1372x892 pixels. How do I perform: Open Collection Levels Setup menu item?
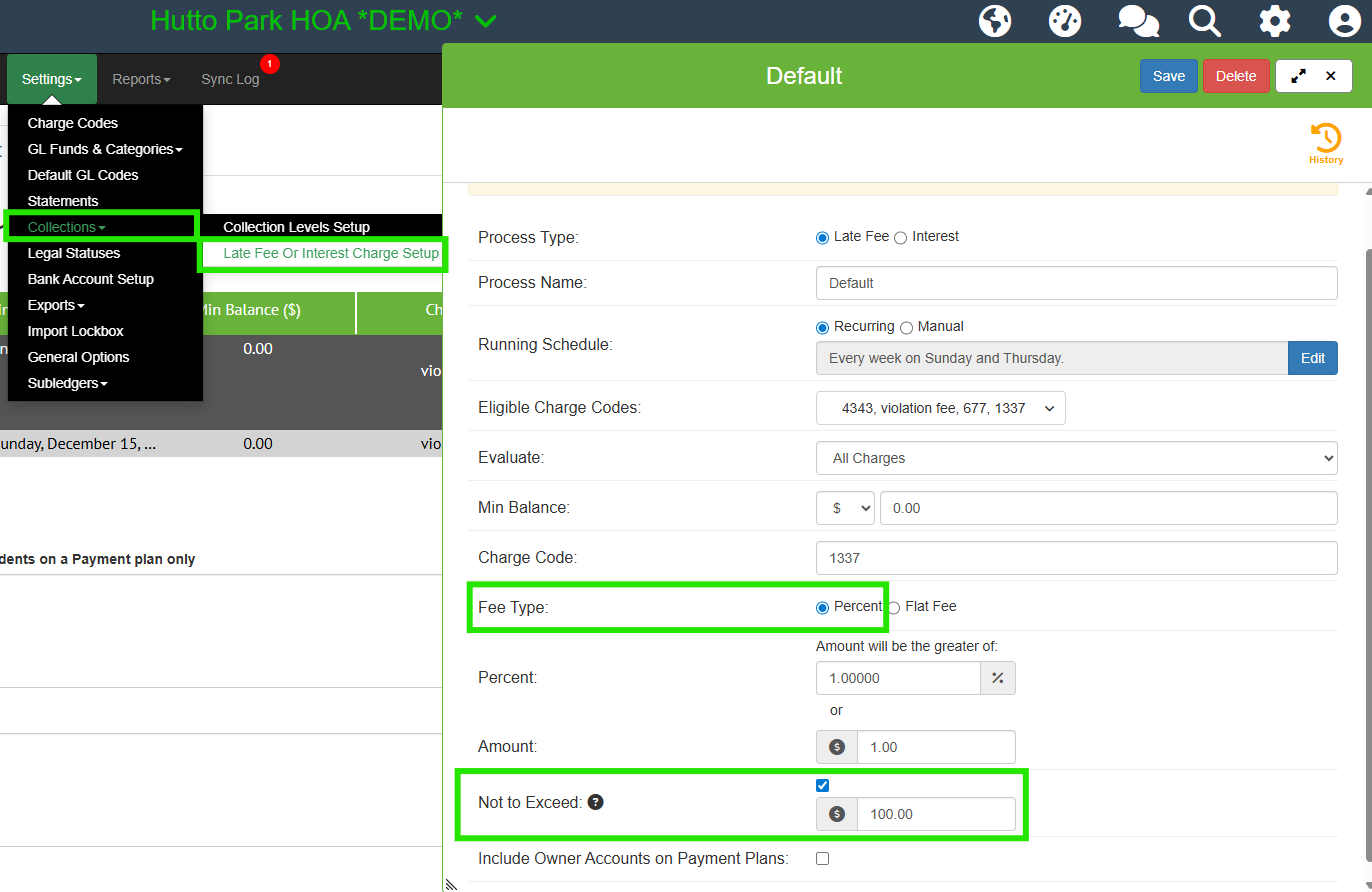[x=296, y=227]
